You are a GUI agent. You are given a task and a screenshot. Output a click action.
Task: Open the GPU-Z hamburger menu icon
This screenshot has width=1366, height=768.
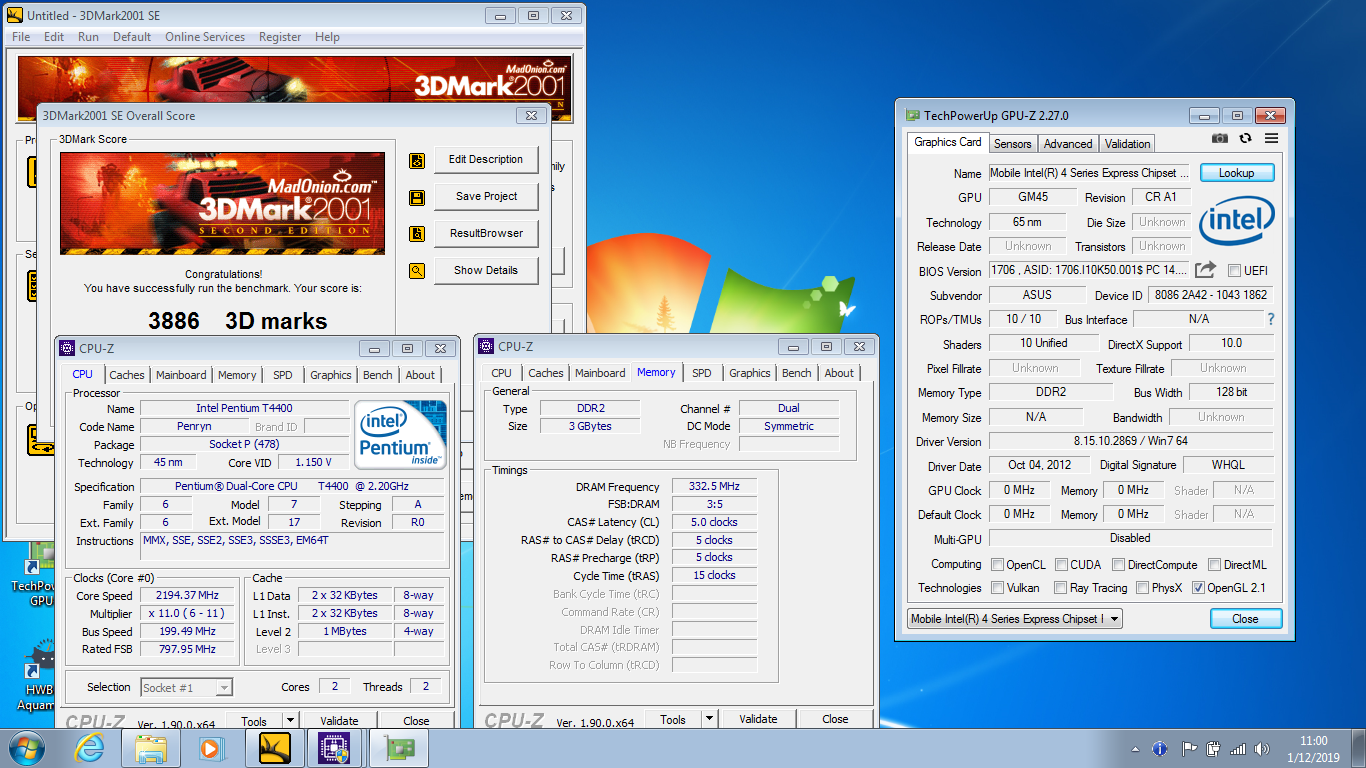coord(1271,139)
